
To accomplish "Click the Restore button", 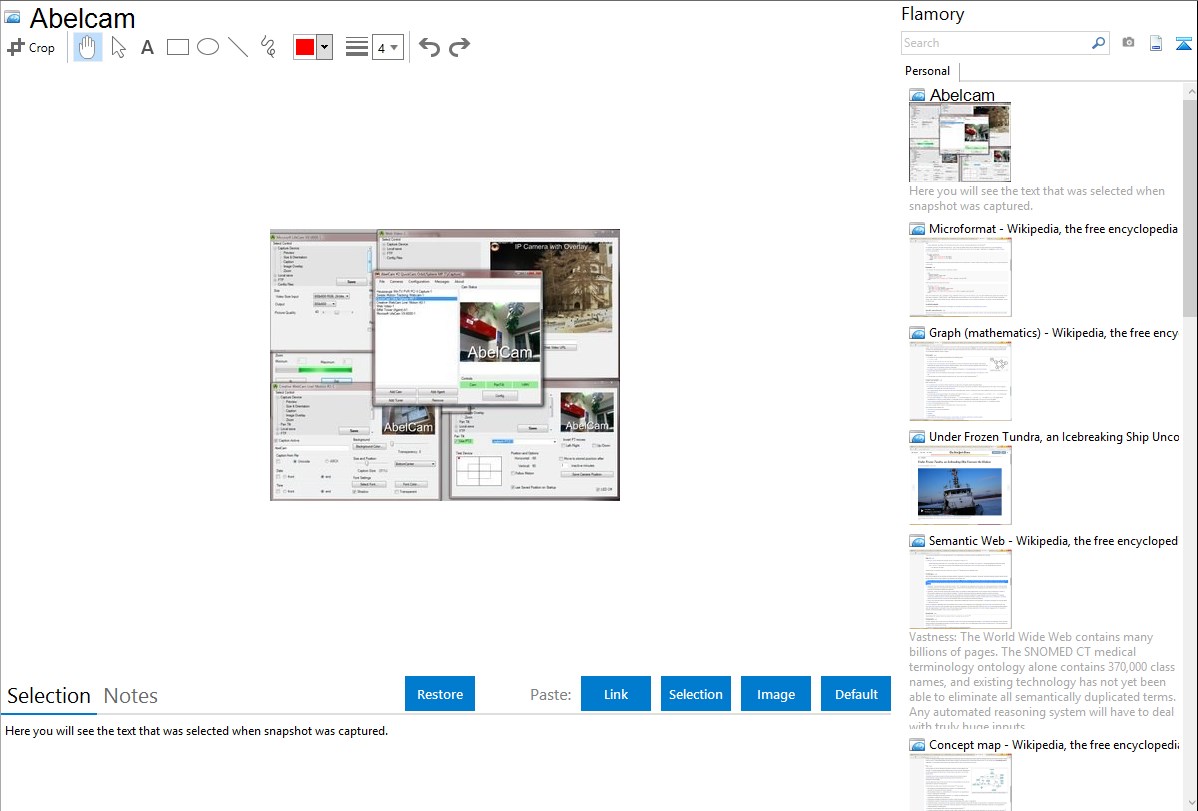I will click(440, 694).
